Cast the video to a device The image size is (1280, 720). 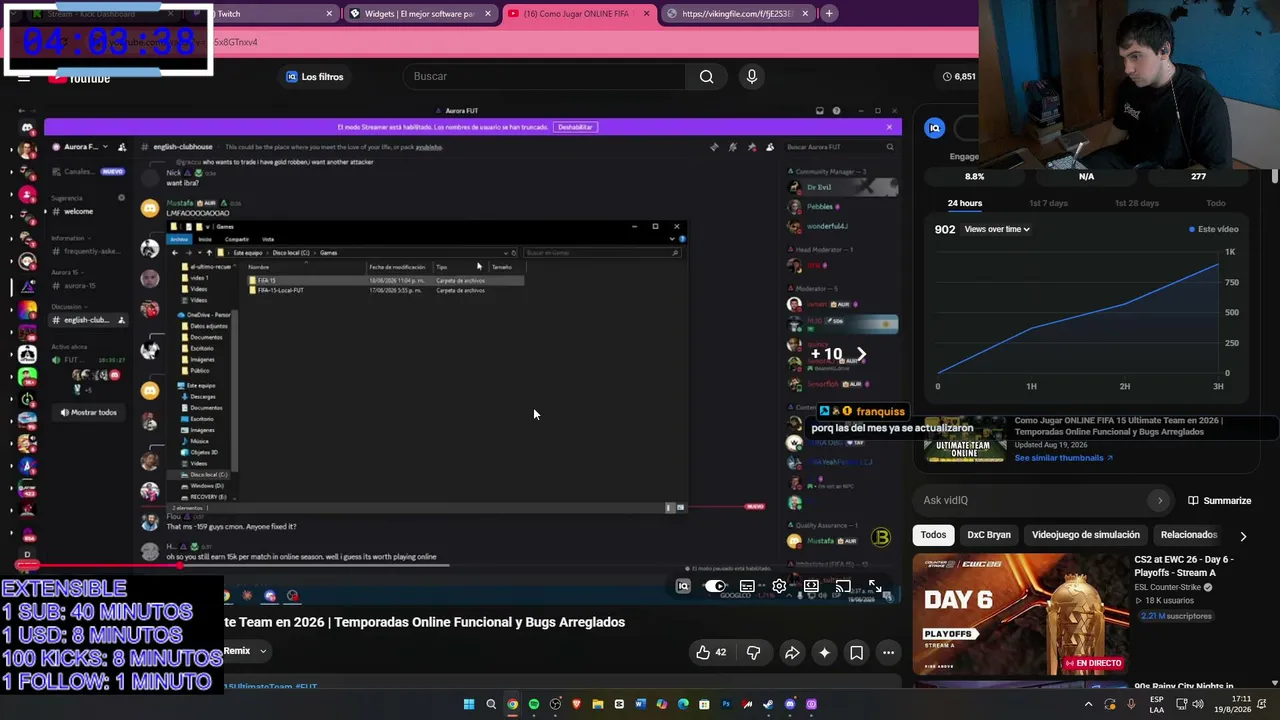coord(843,586)
